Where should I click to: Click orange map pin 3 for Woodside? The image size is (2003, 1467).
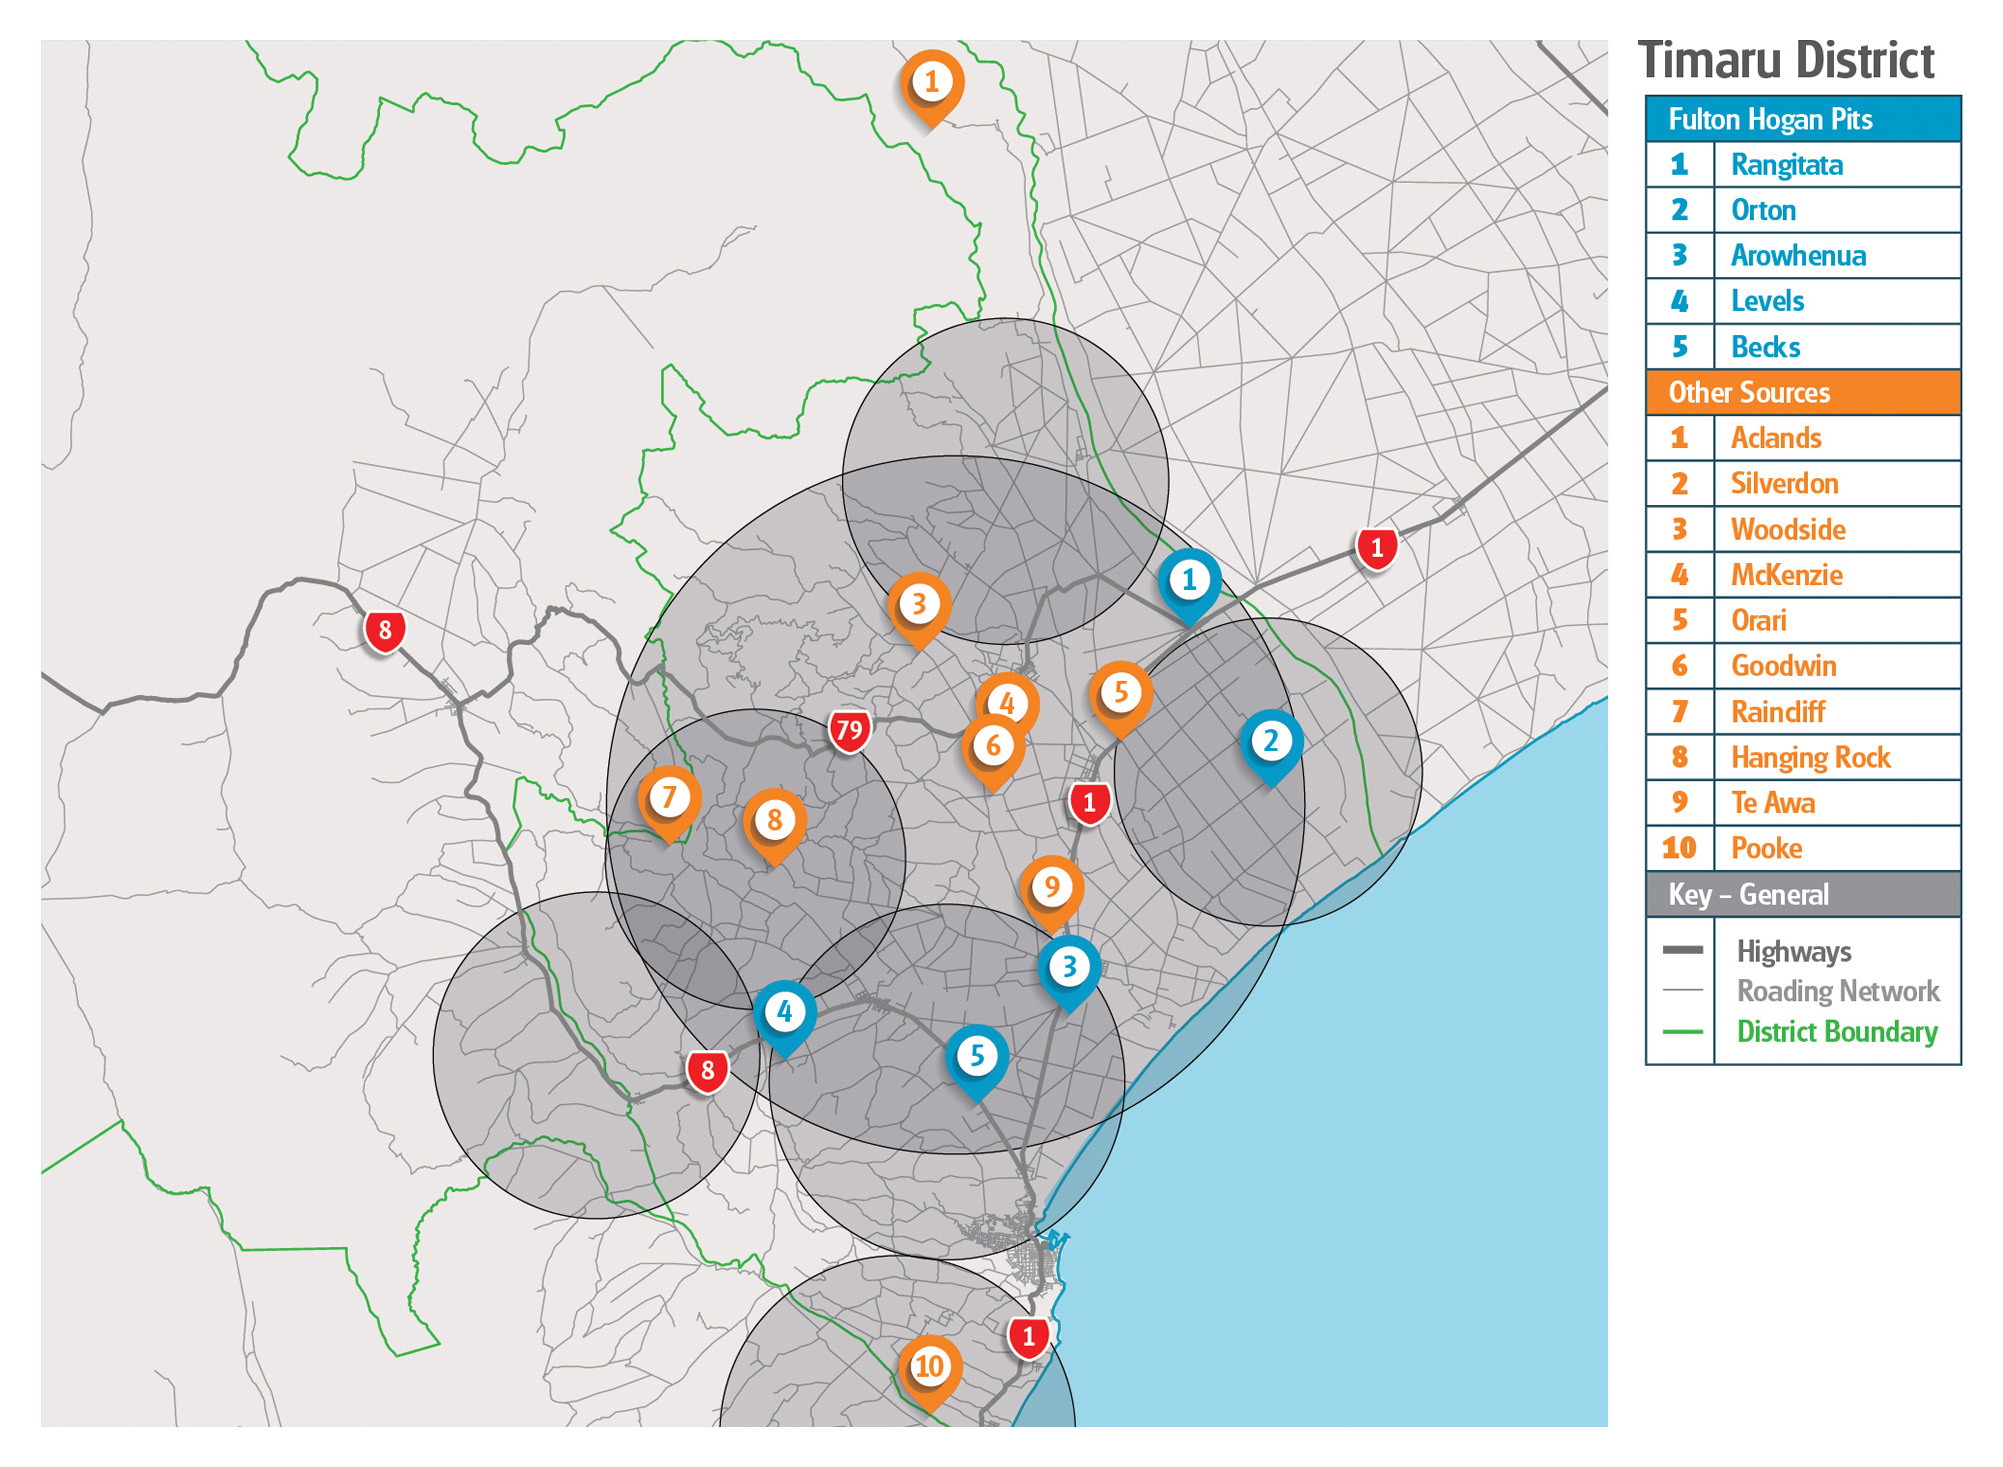pyautogui.click(x=918, y=610)
